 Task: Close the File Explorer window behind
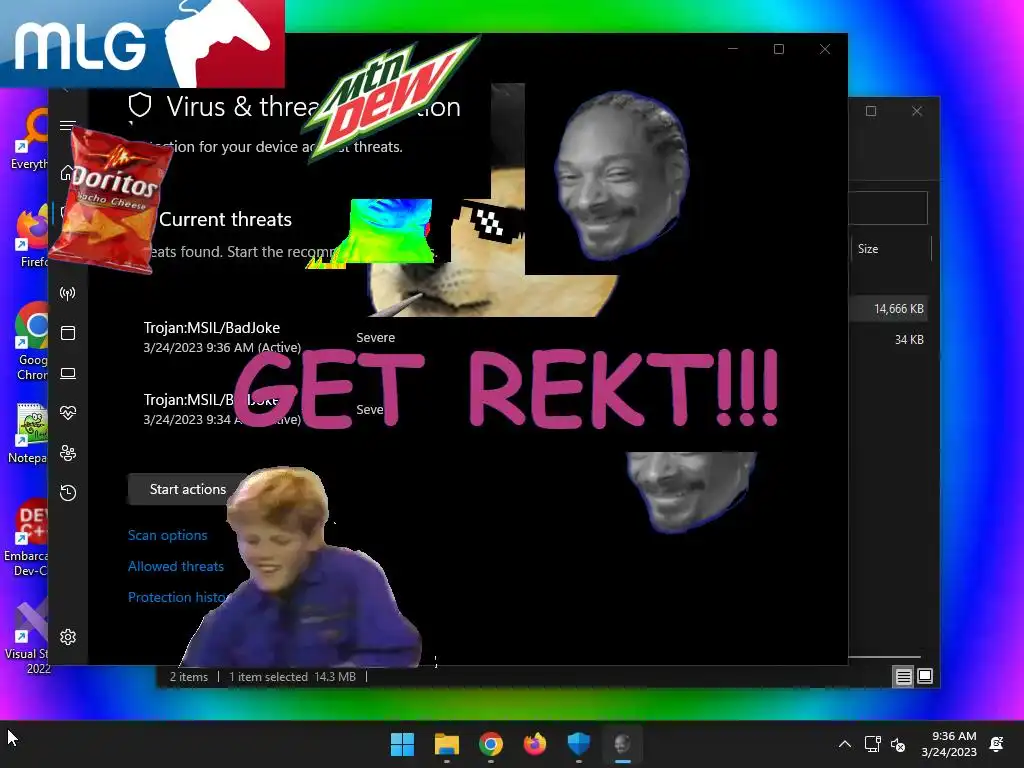[917, 111]
